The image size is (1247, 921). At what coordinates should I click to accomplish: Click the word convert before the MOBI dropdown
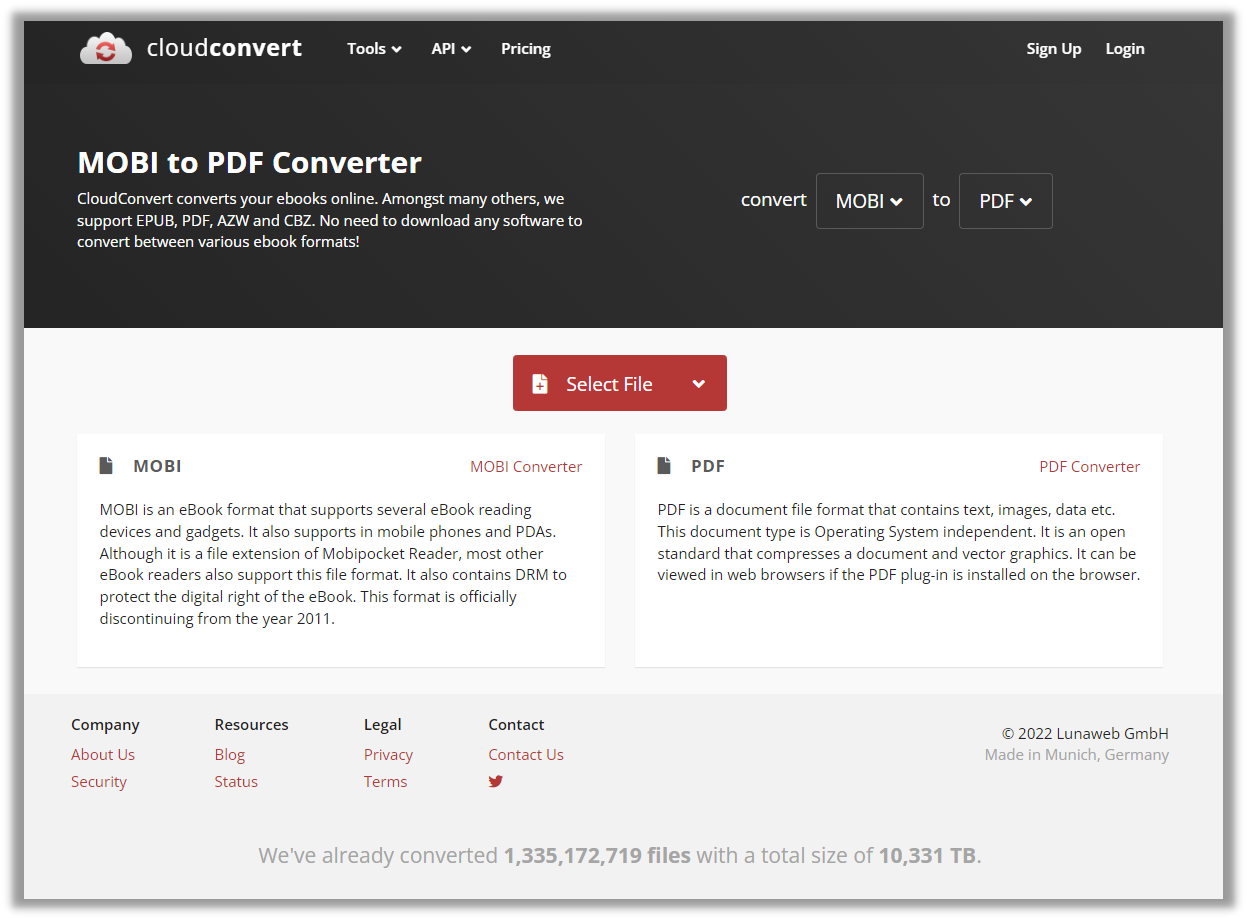[773, 200]
